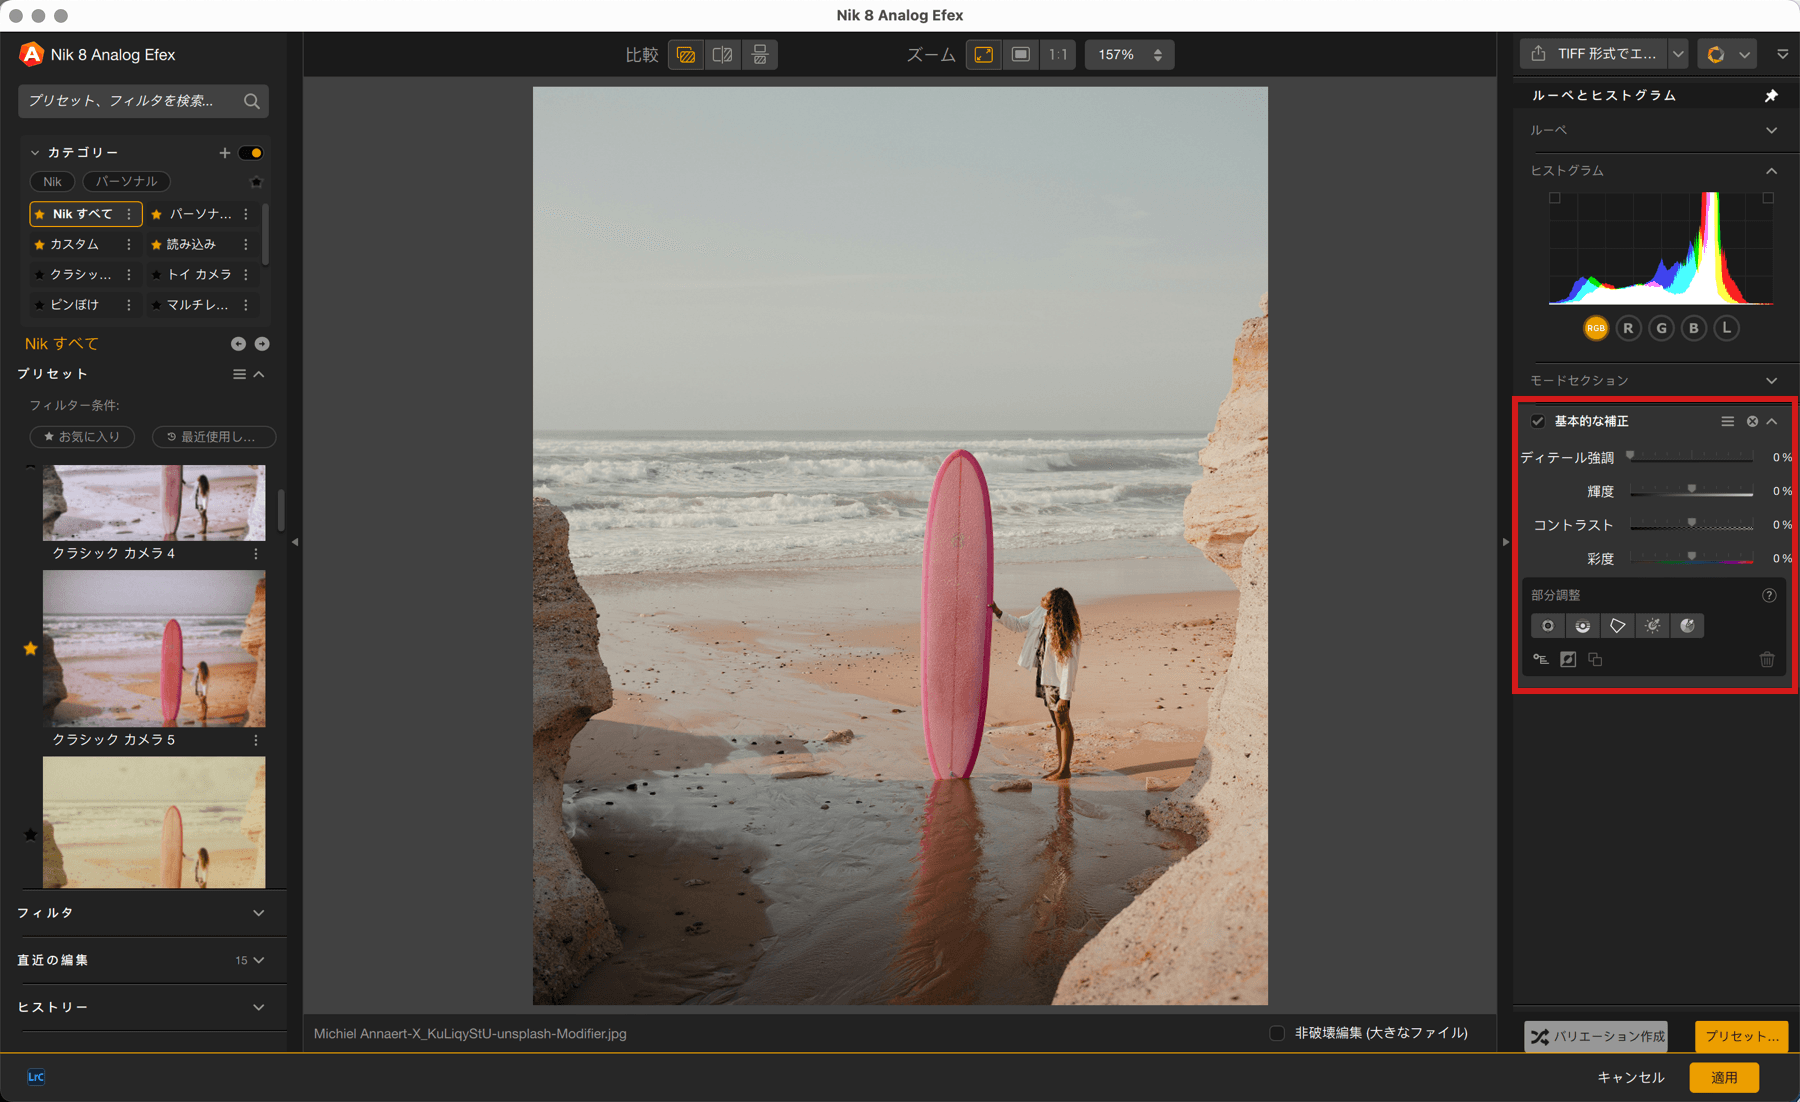Toggle favorite star on クラシック カメラ 5 preset
Image resolution: width=1800 pixels, height=1102 pixels.
pyautogui.click(x=30, y=649)
